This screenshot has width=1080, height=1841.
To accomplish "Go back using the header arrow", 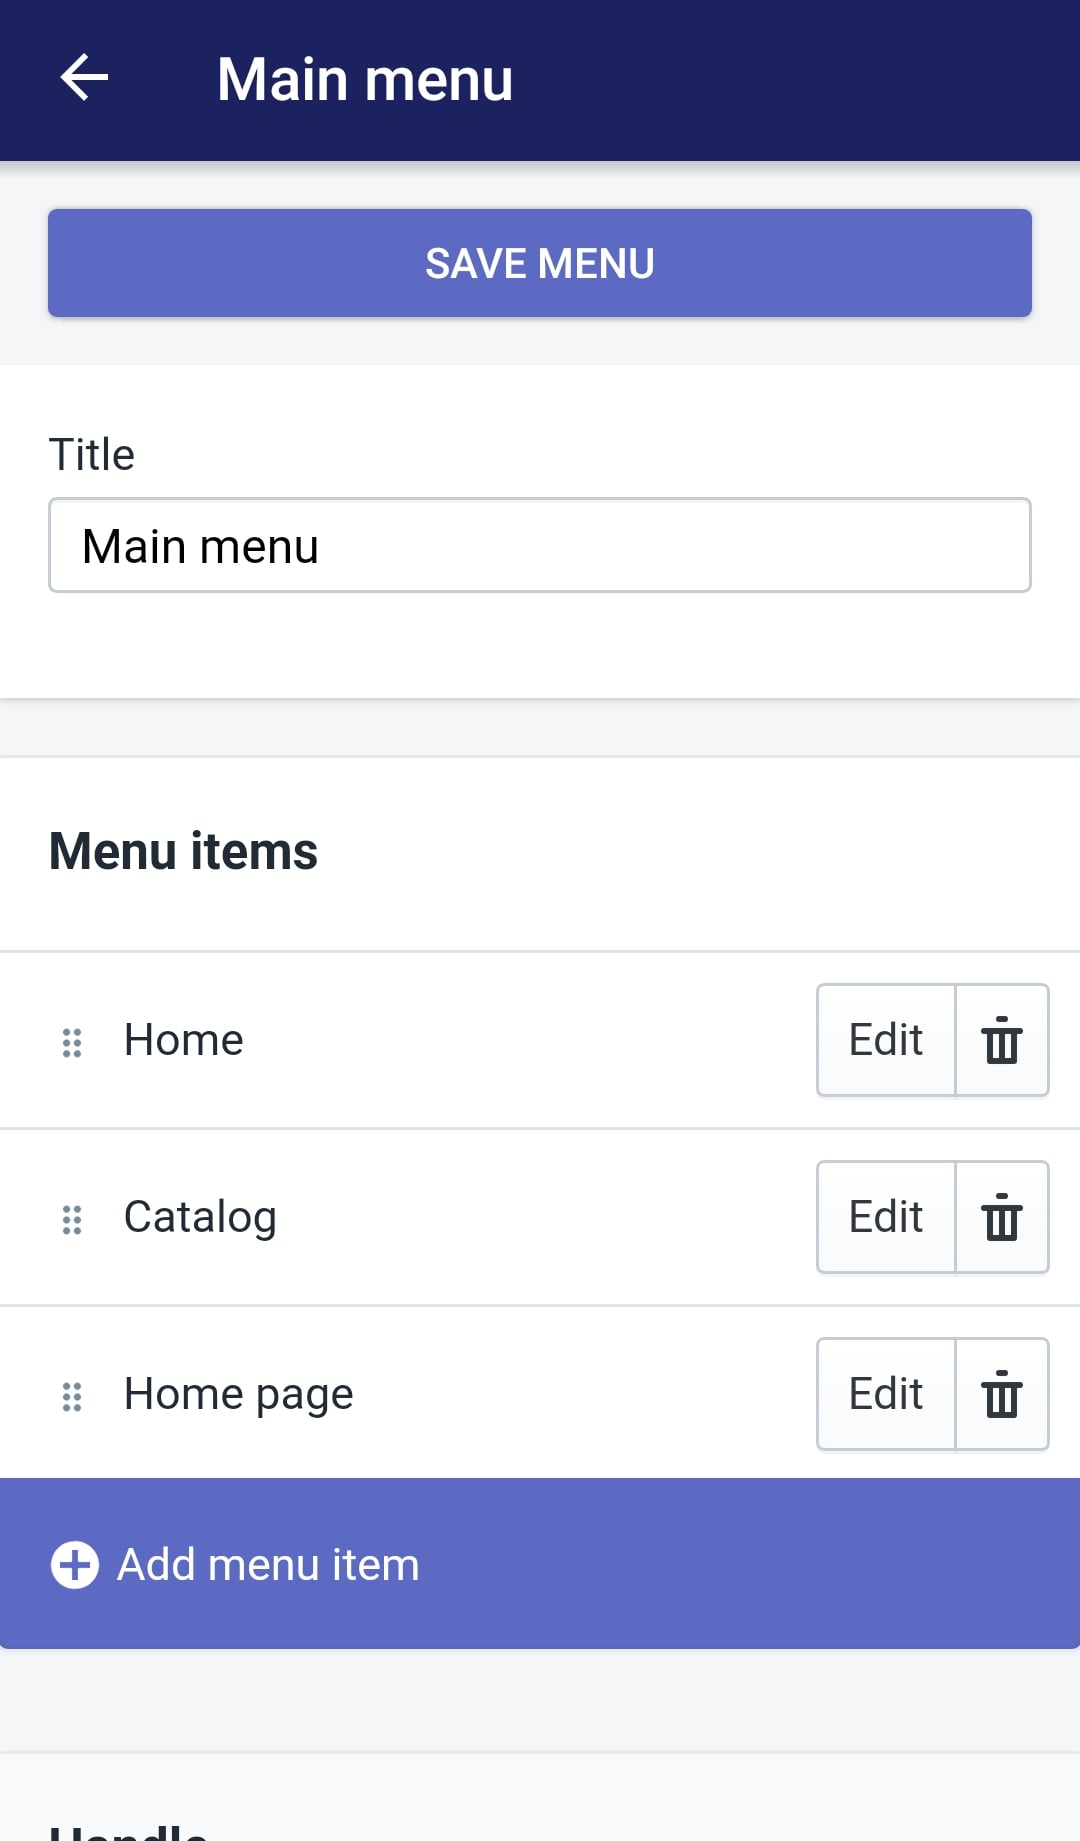I will click(x=84, y=78).
